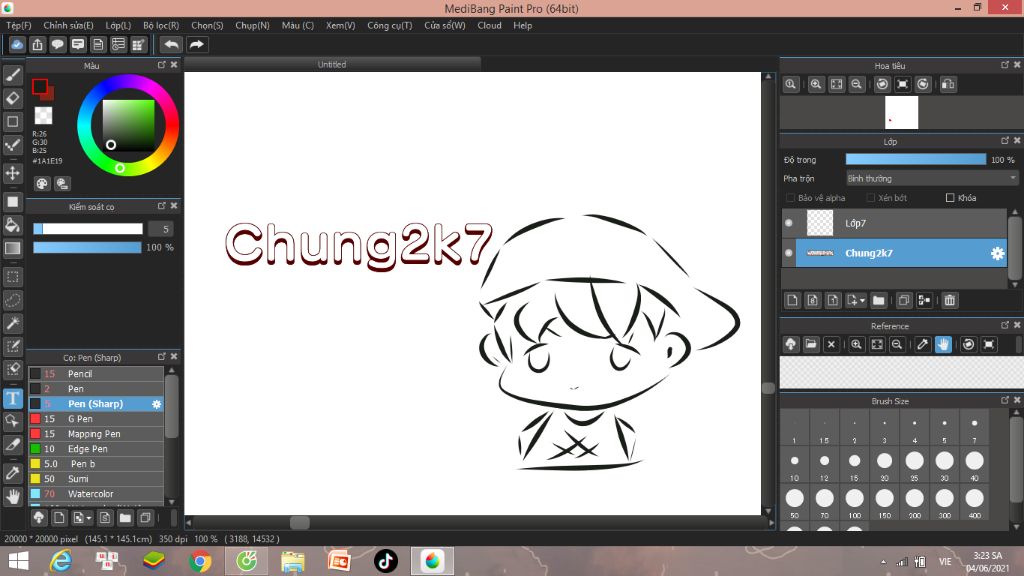The width and height of the screenshot is (1024, 576).
Task: Enable the Khóa lock checkbox
Action: point(950,198)
